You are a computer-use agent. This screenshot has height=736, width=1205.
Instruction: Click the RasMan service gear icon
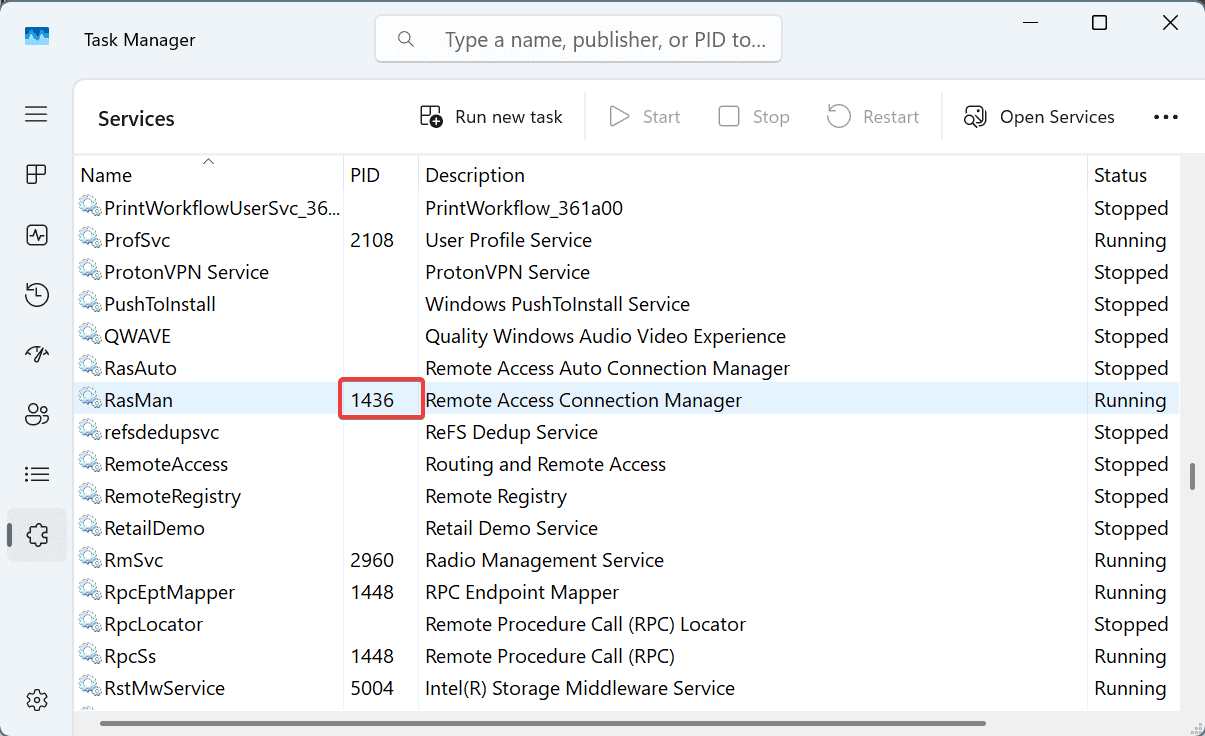pos(90,399)
